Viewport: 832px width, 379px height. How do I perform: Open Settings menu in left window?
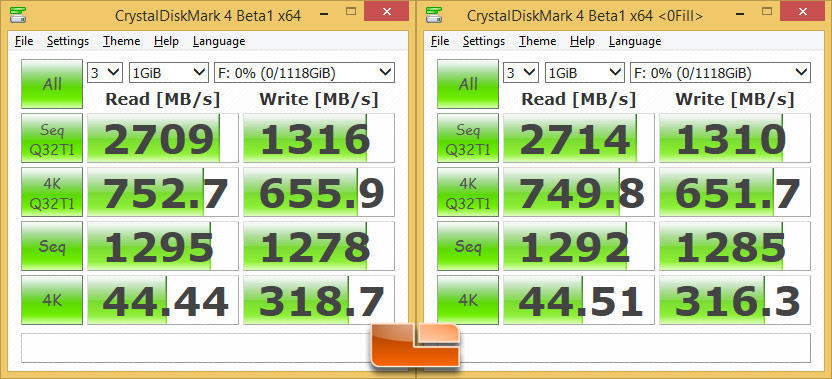[x=68, y=41]
